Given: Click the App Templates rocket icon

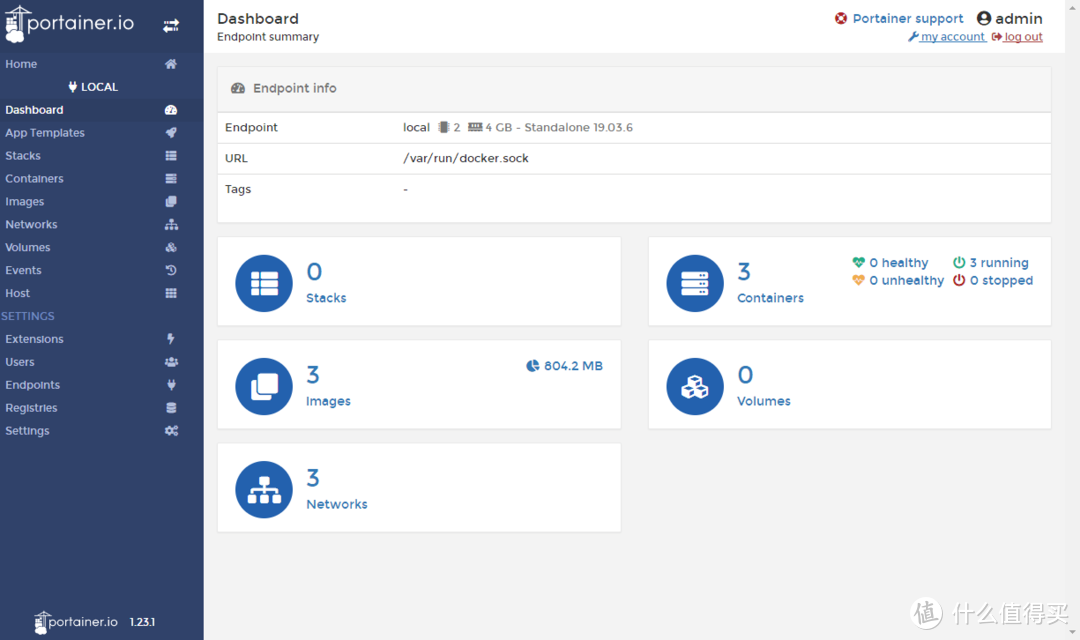Looking at the screenshot, I should [171, 133].
